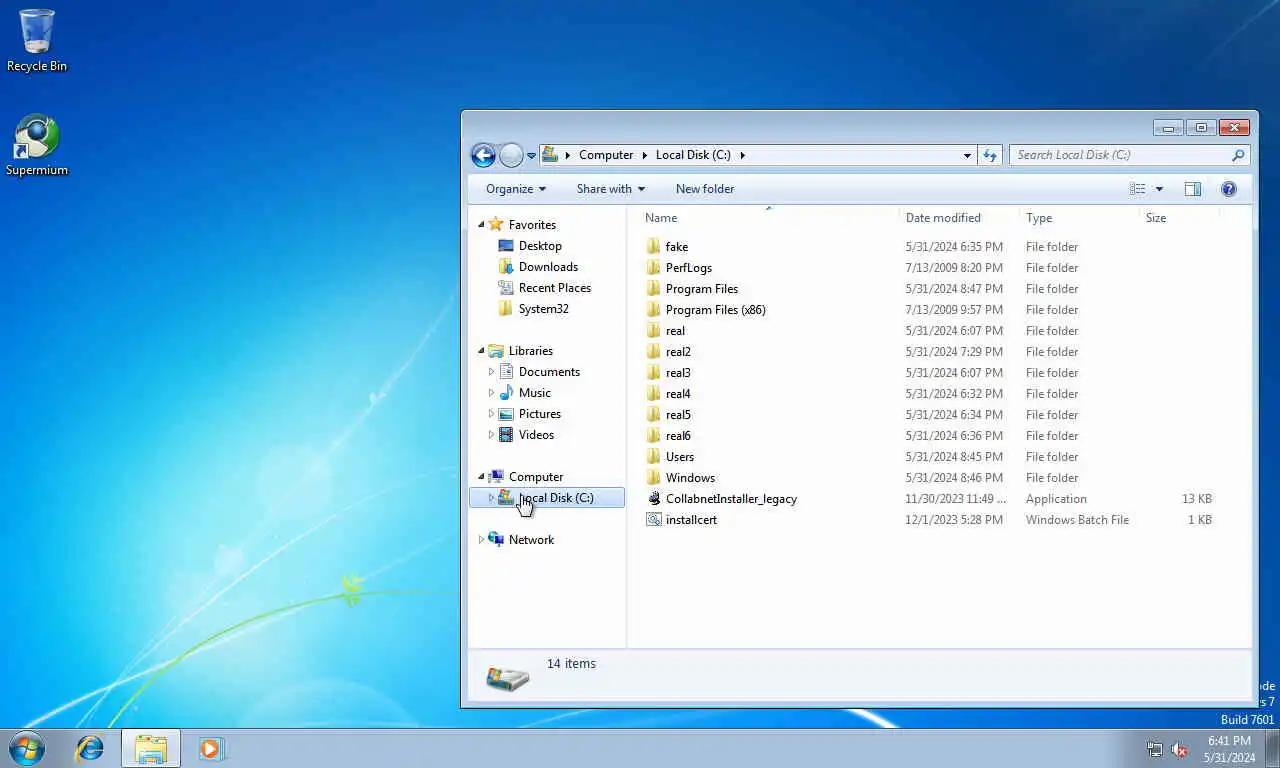Open Downloads in Favorites
Viewport: 1280px width, 768px height.
coord(548,267)
